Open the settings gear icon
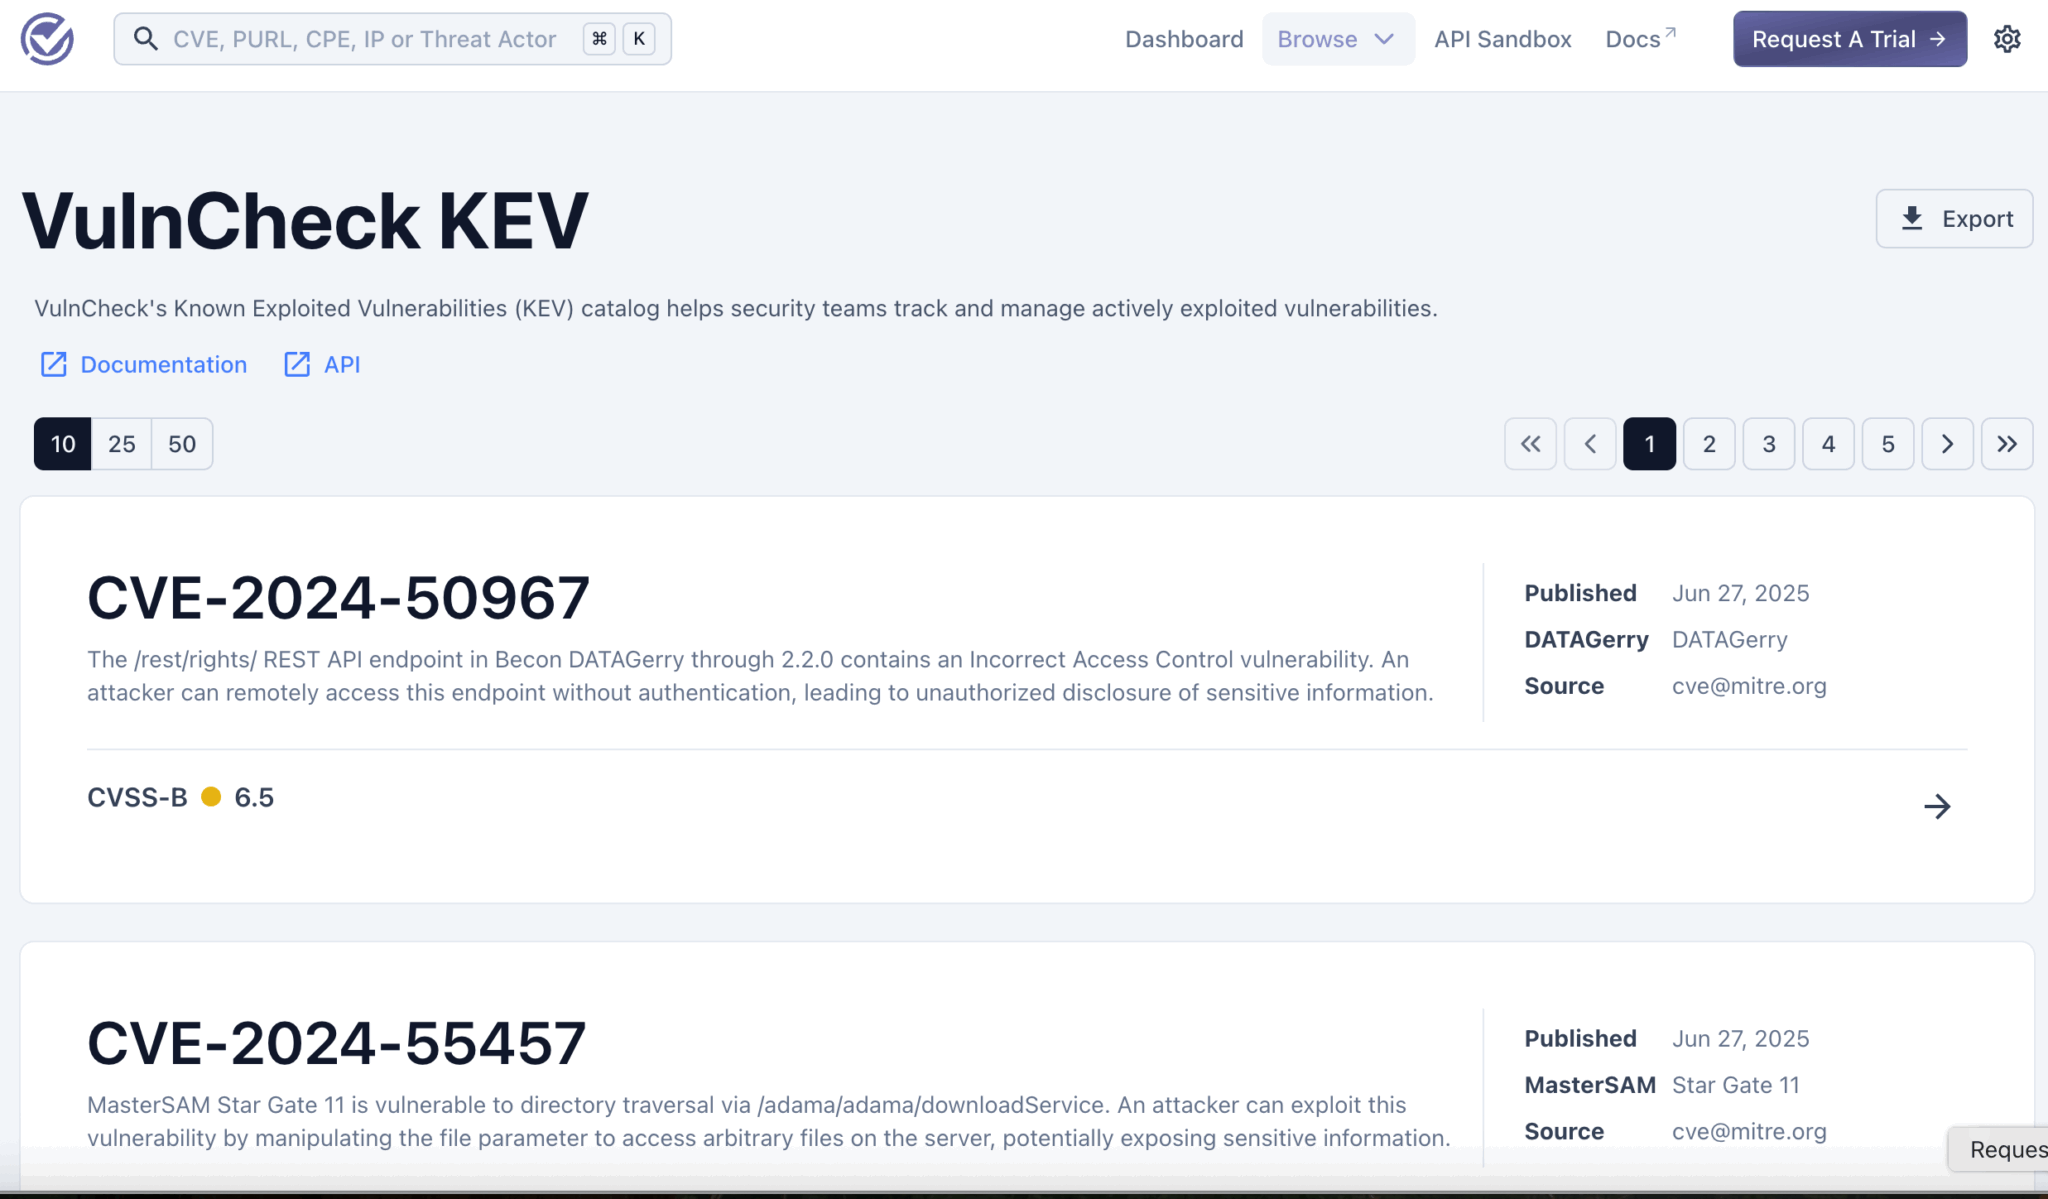2048x1199 pixels. pyautogui.click(x=2007, y=39)
